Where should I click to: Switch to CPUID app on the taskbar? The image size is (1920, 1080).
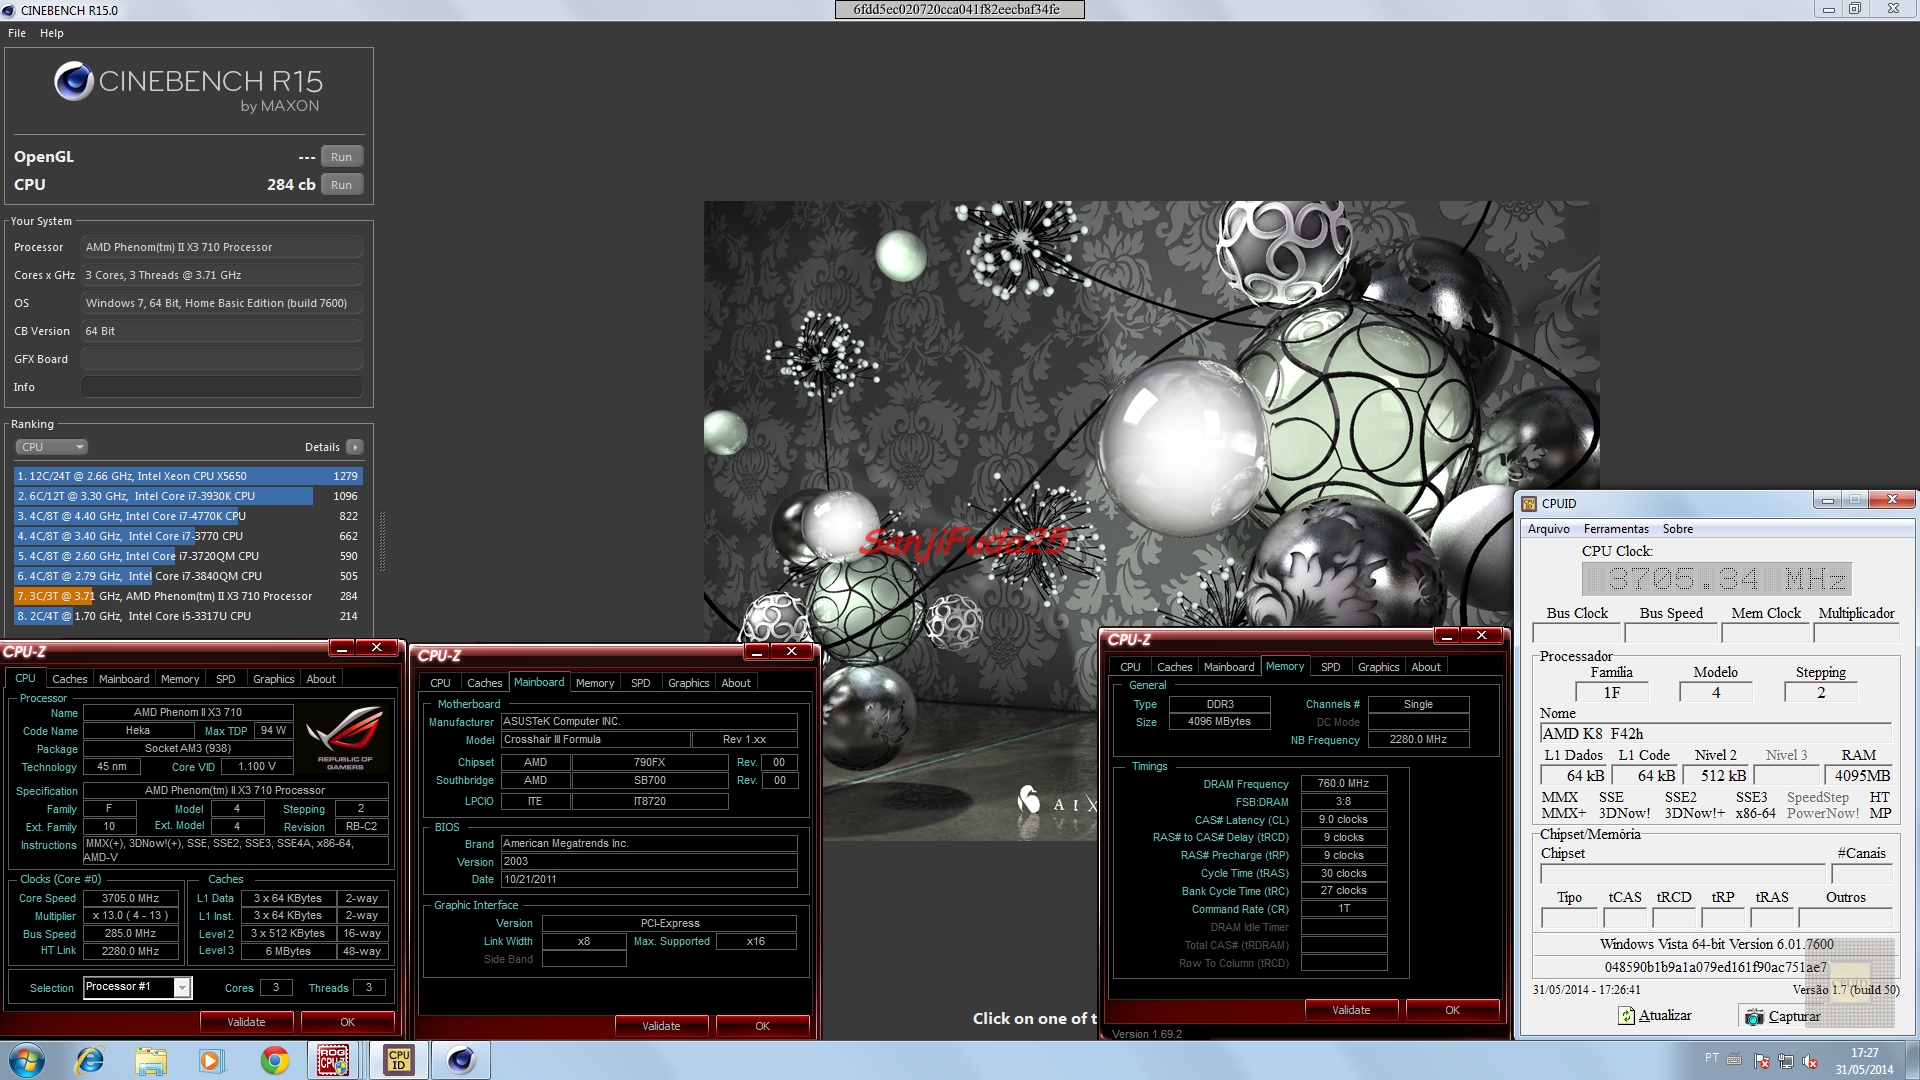tap(398, 1060)
